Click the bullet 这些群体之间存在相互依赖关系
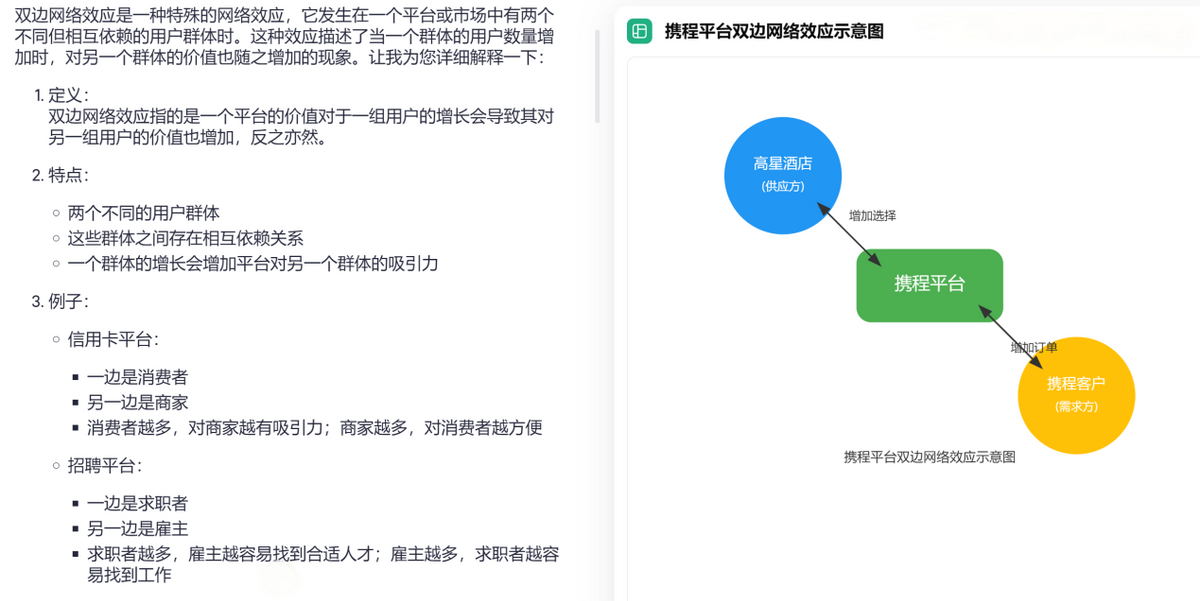 click(x=186, y=238)
